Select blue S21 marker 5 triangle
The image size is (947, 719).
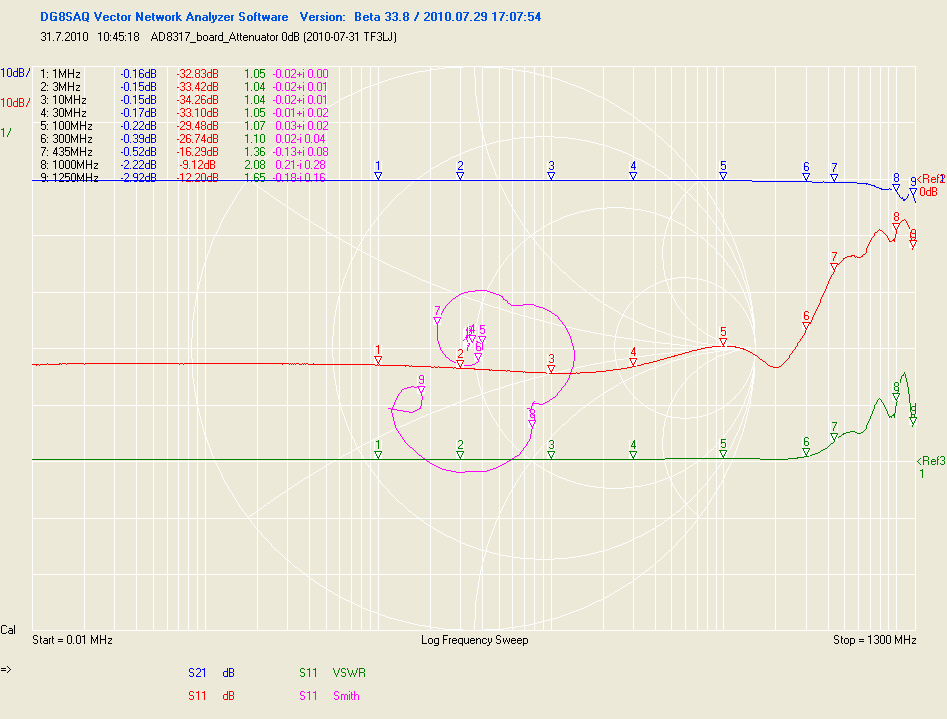723,176
